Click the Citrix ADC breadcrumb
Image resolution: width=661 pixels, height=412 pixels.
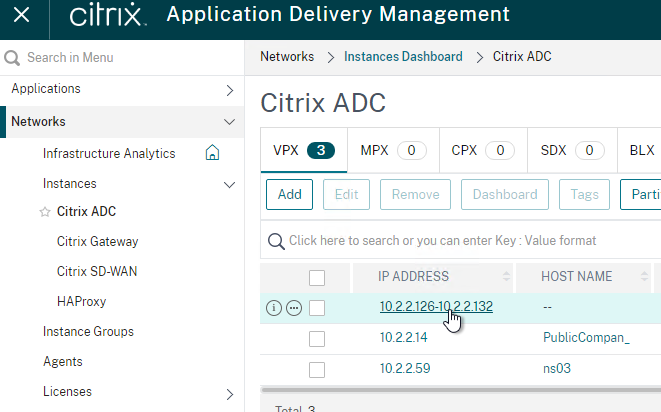coord(522,57)
